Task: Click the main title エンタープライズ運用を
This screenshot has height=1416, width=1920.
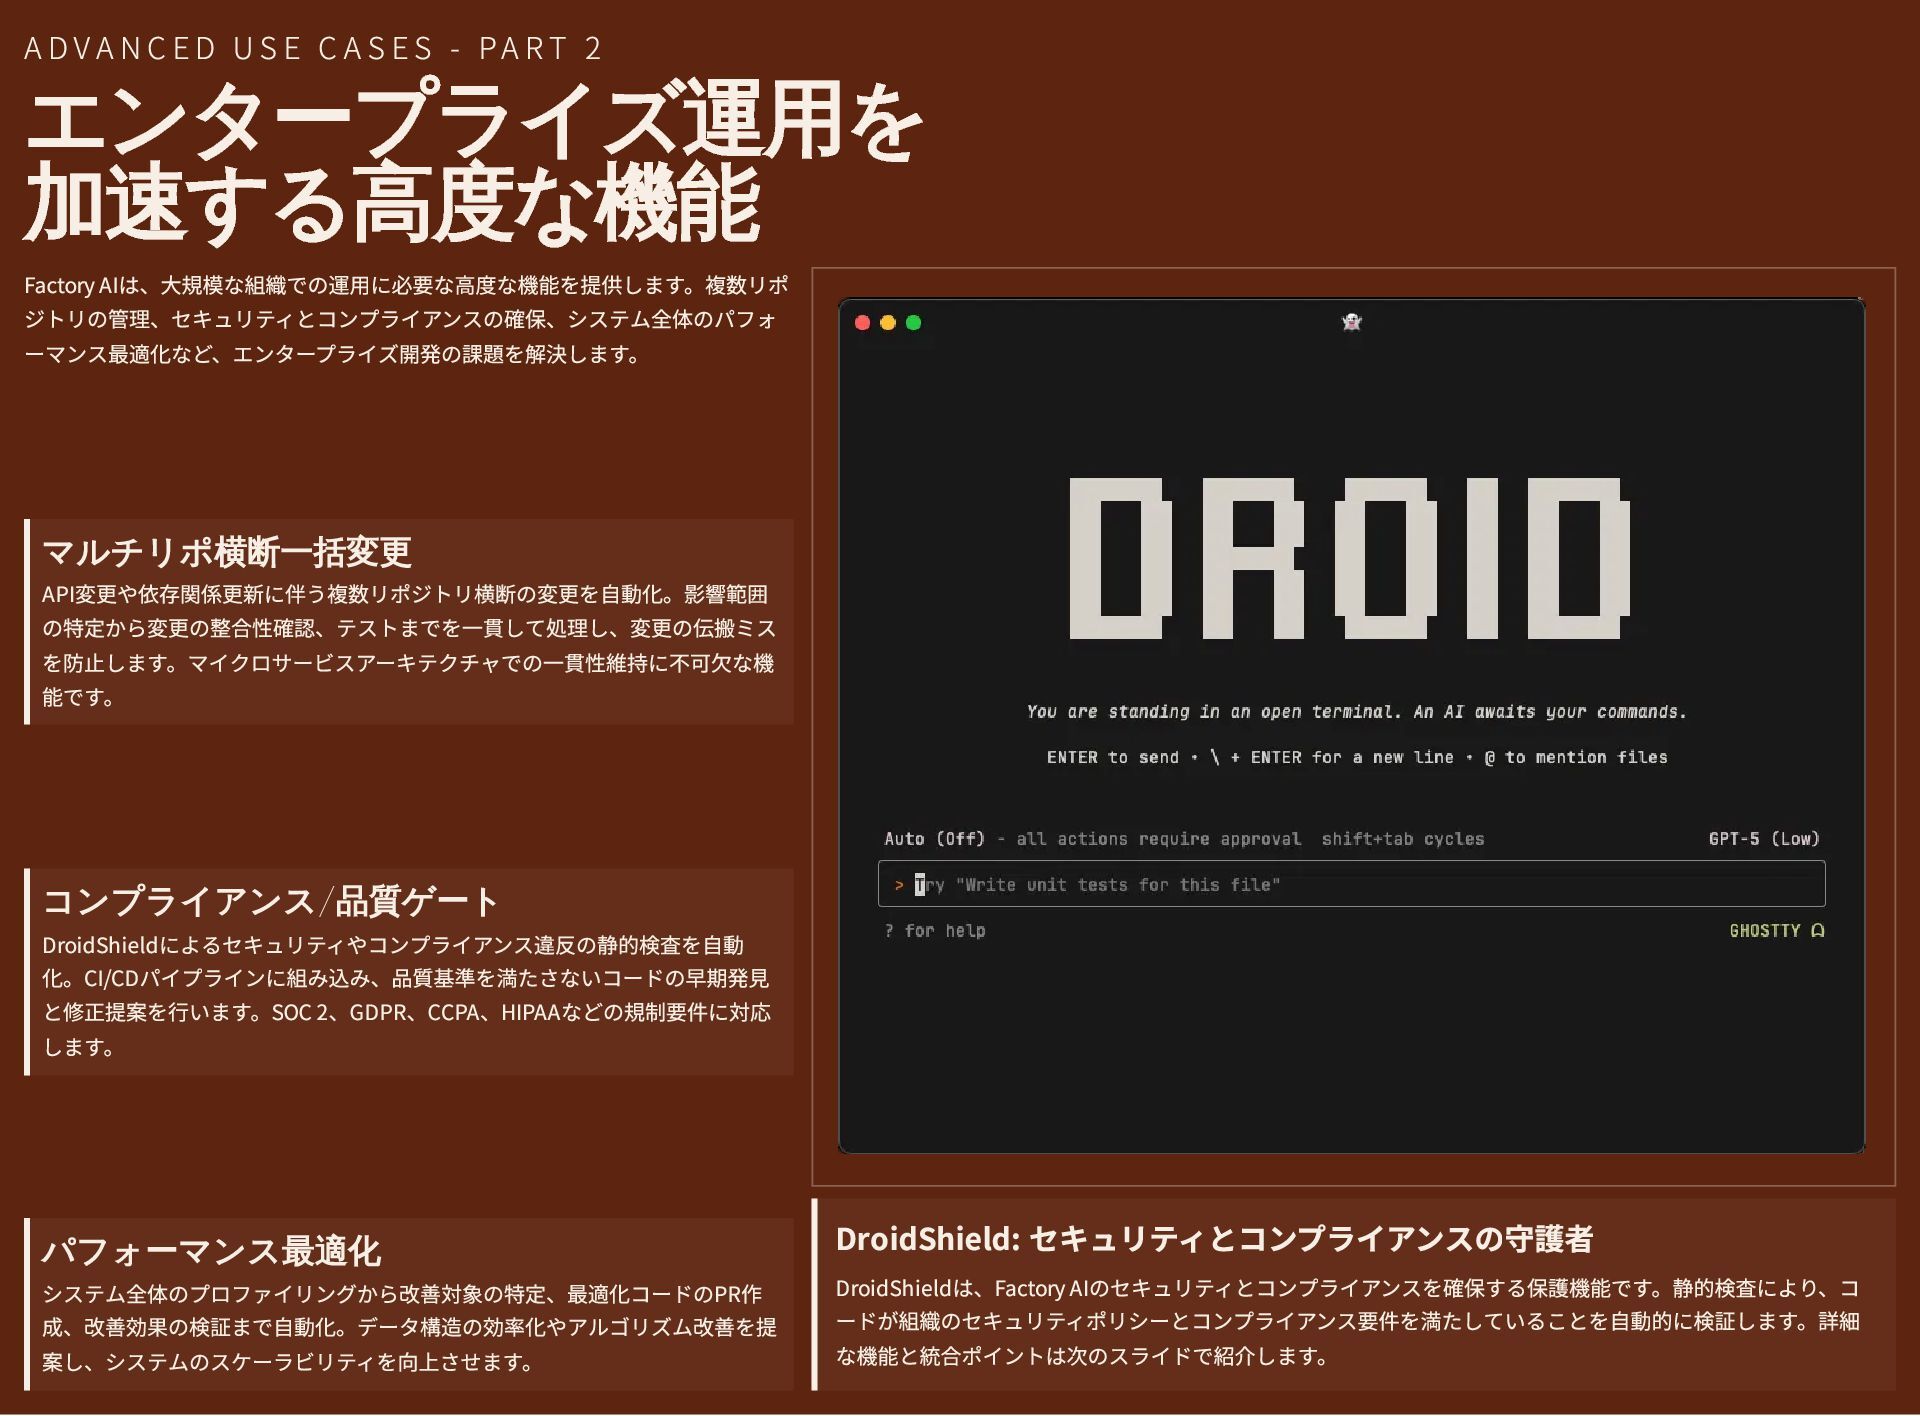Action: [472, 123]
